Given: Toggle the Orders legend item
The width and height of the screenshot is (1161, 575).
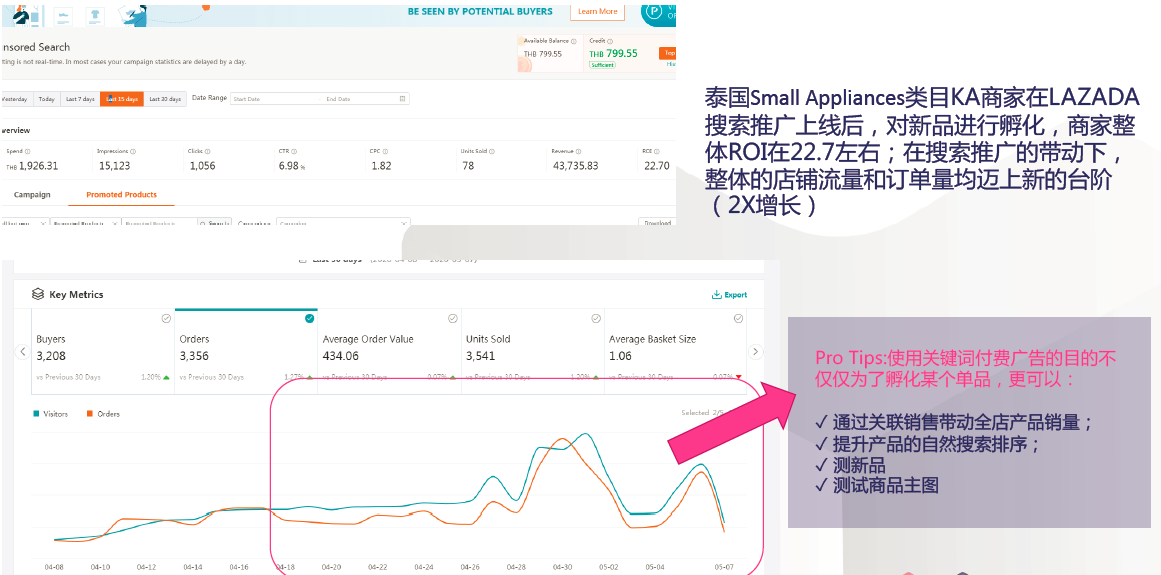Looking at the screenshot, I should point(103,414).
